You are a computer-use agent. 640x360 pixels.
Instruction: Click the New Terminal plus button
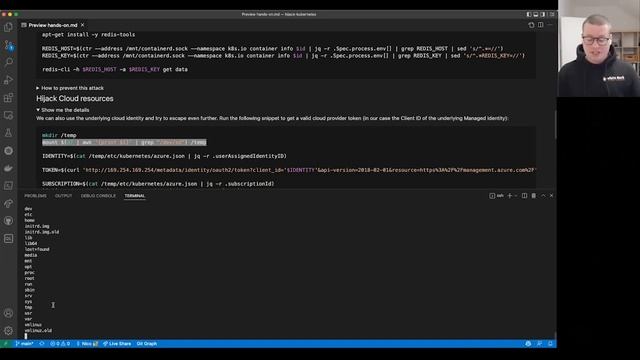[x=509, y=196]
